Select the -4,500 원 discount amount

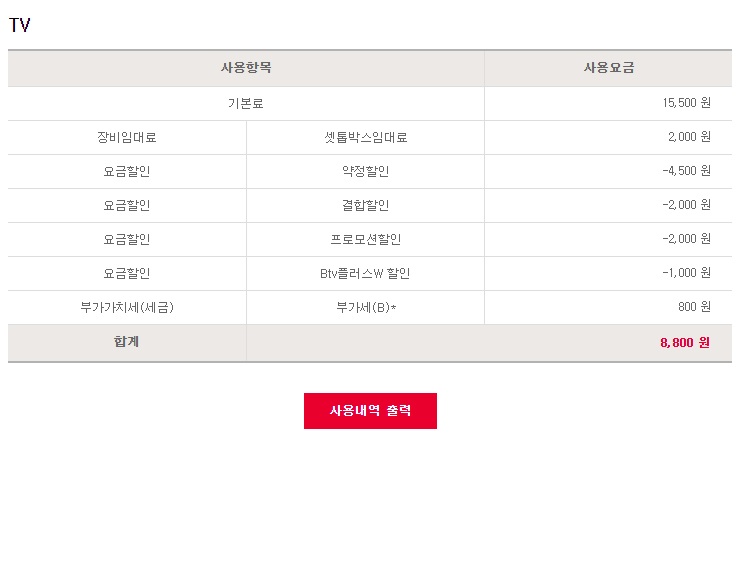685,171
